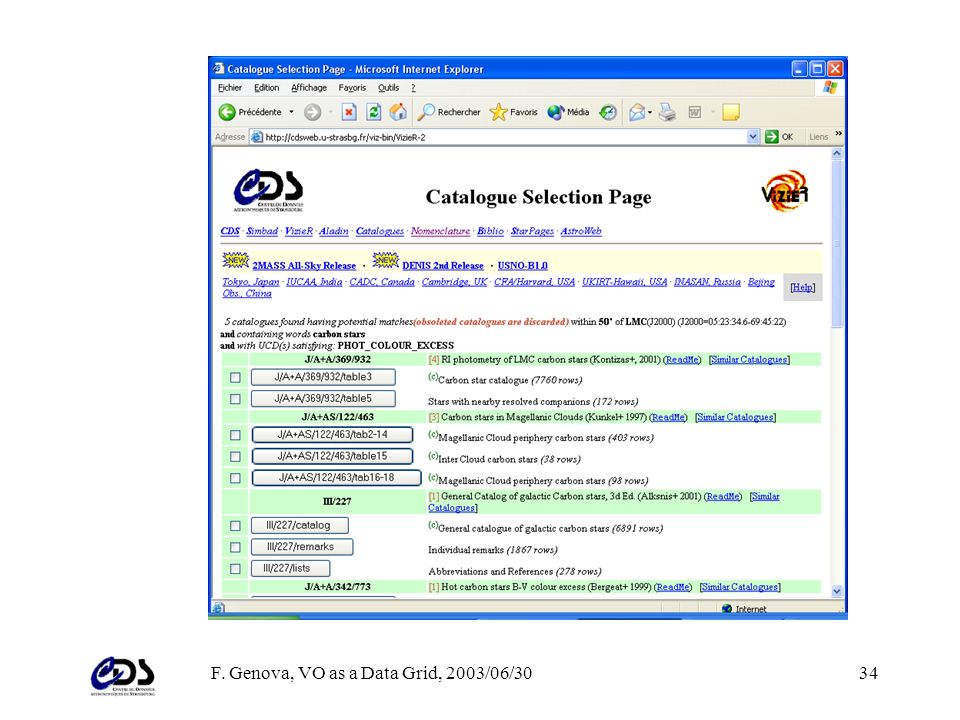Open ReadMe link for Kontizas+ 2001

tap(682, 359)
